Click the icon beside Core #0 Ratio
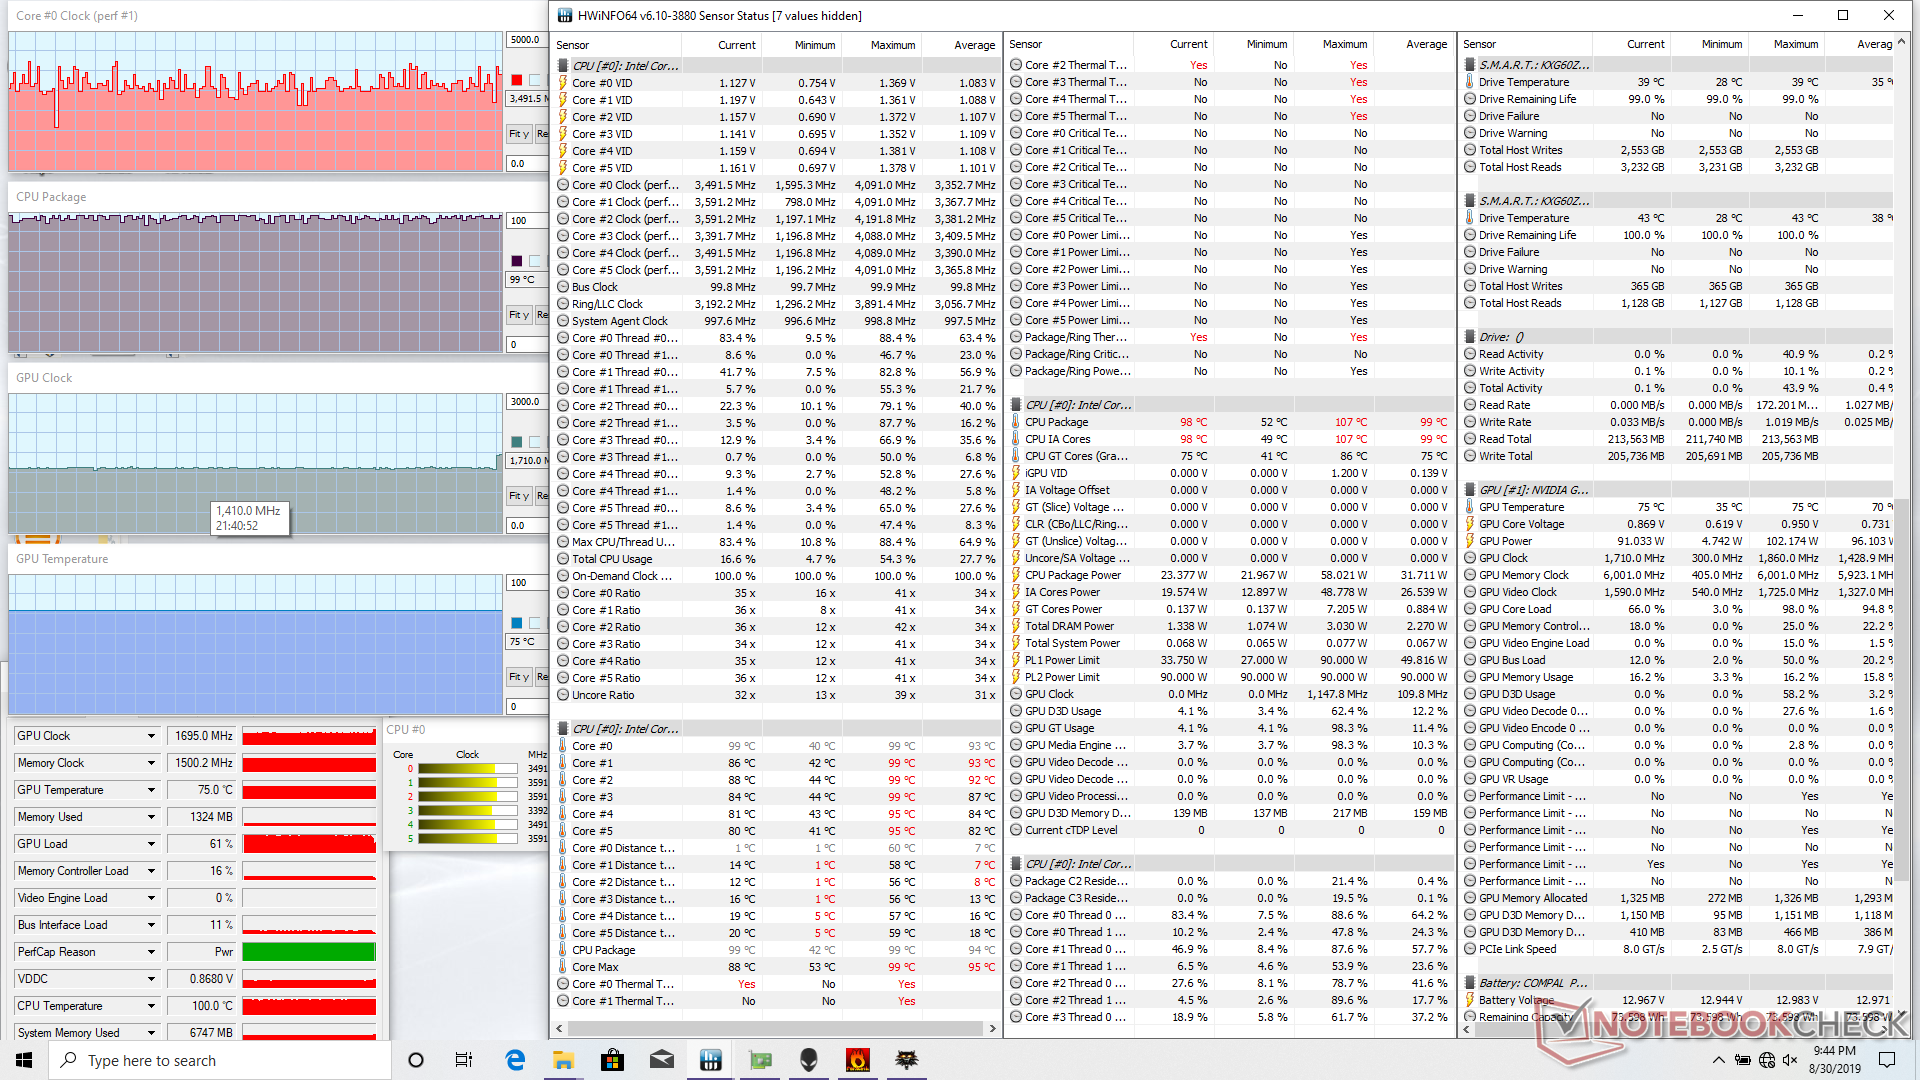The image size is (1920, 1080). (x=564, y=593)
